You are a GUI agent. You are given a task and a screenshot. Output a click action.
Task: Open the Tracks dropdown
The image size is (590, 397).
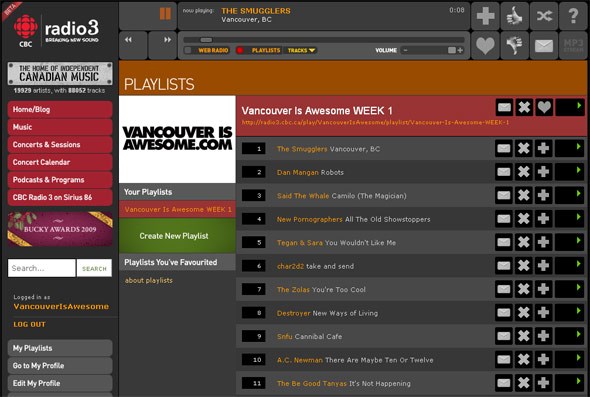point(301,50)
